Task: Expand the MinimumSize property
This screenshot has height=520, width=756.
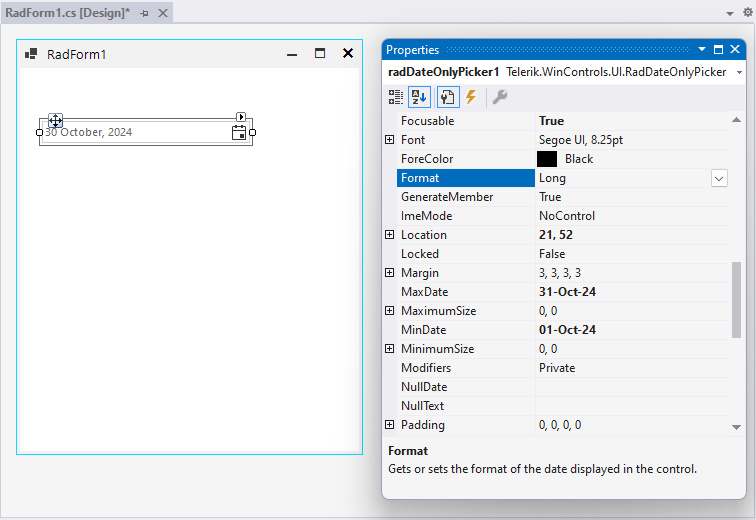Action: (390, 349)
